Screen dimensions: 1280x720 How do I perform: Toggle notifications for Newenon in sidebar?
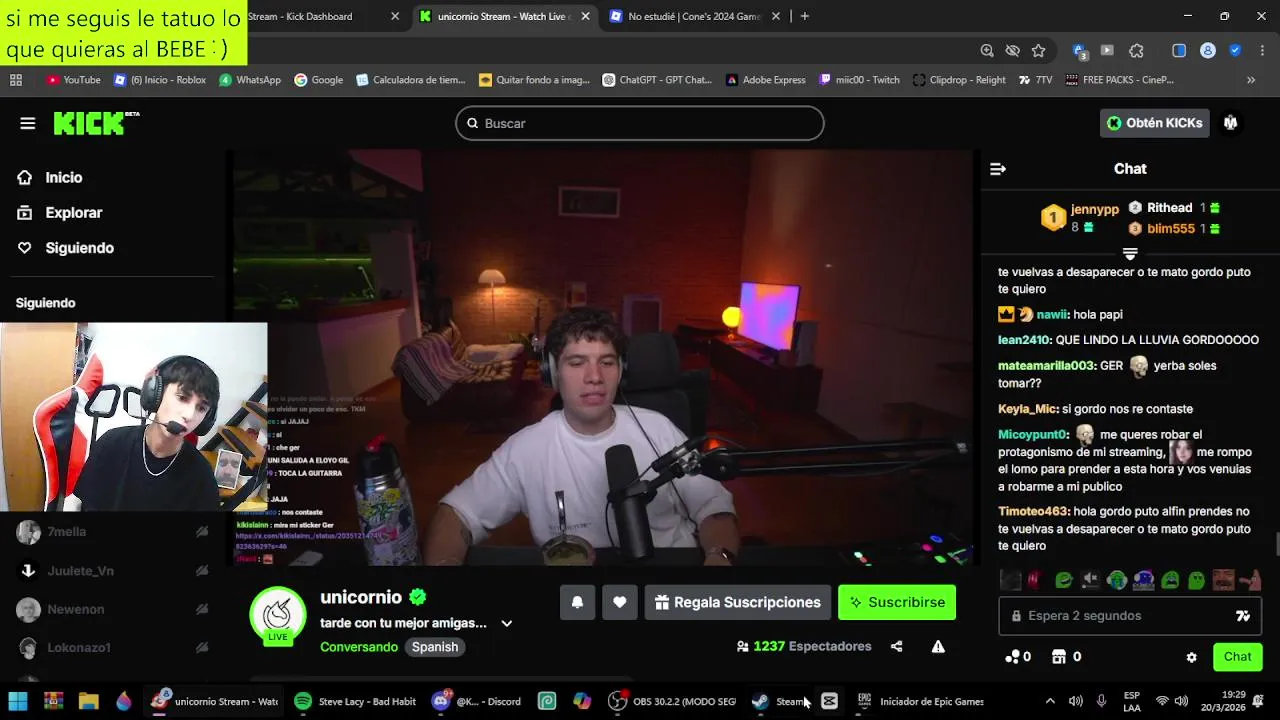pyautogui.click(x=202, y=609)
